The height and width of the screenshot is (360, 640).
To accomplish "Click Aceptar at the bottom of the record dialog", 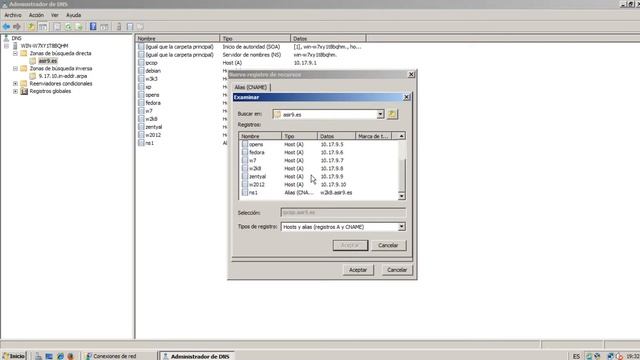I will pyautogui.click(x=358, y=270).
